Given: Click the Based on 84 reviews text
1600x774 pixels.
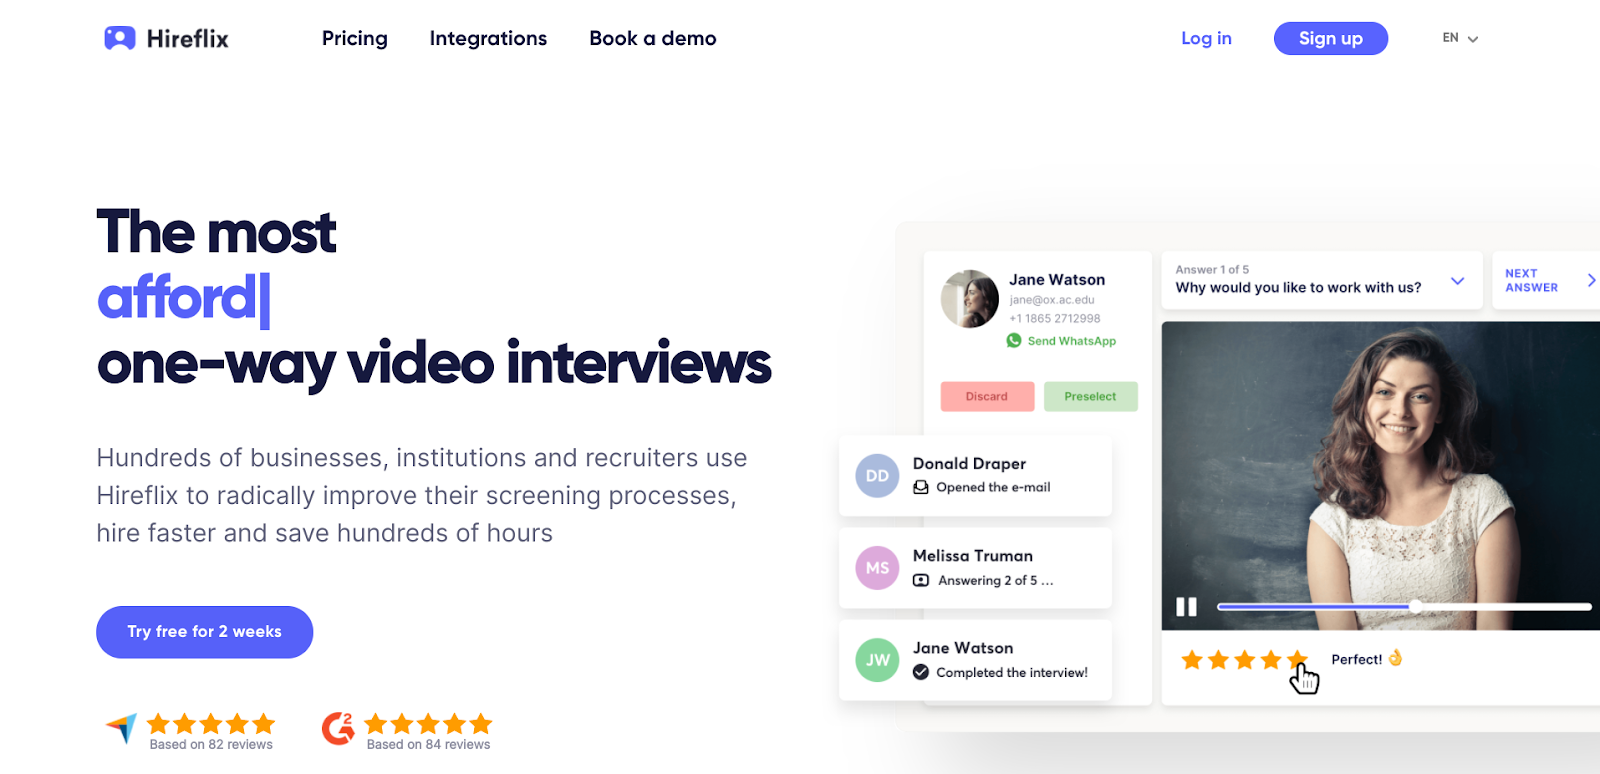Looking at the screenshot, I should point(428,745).
